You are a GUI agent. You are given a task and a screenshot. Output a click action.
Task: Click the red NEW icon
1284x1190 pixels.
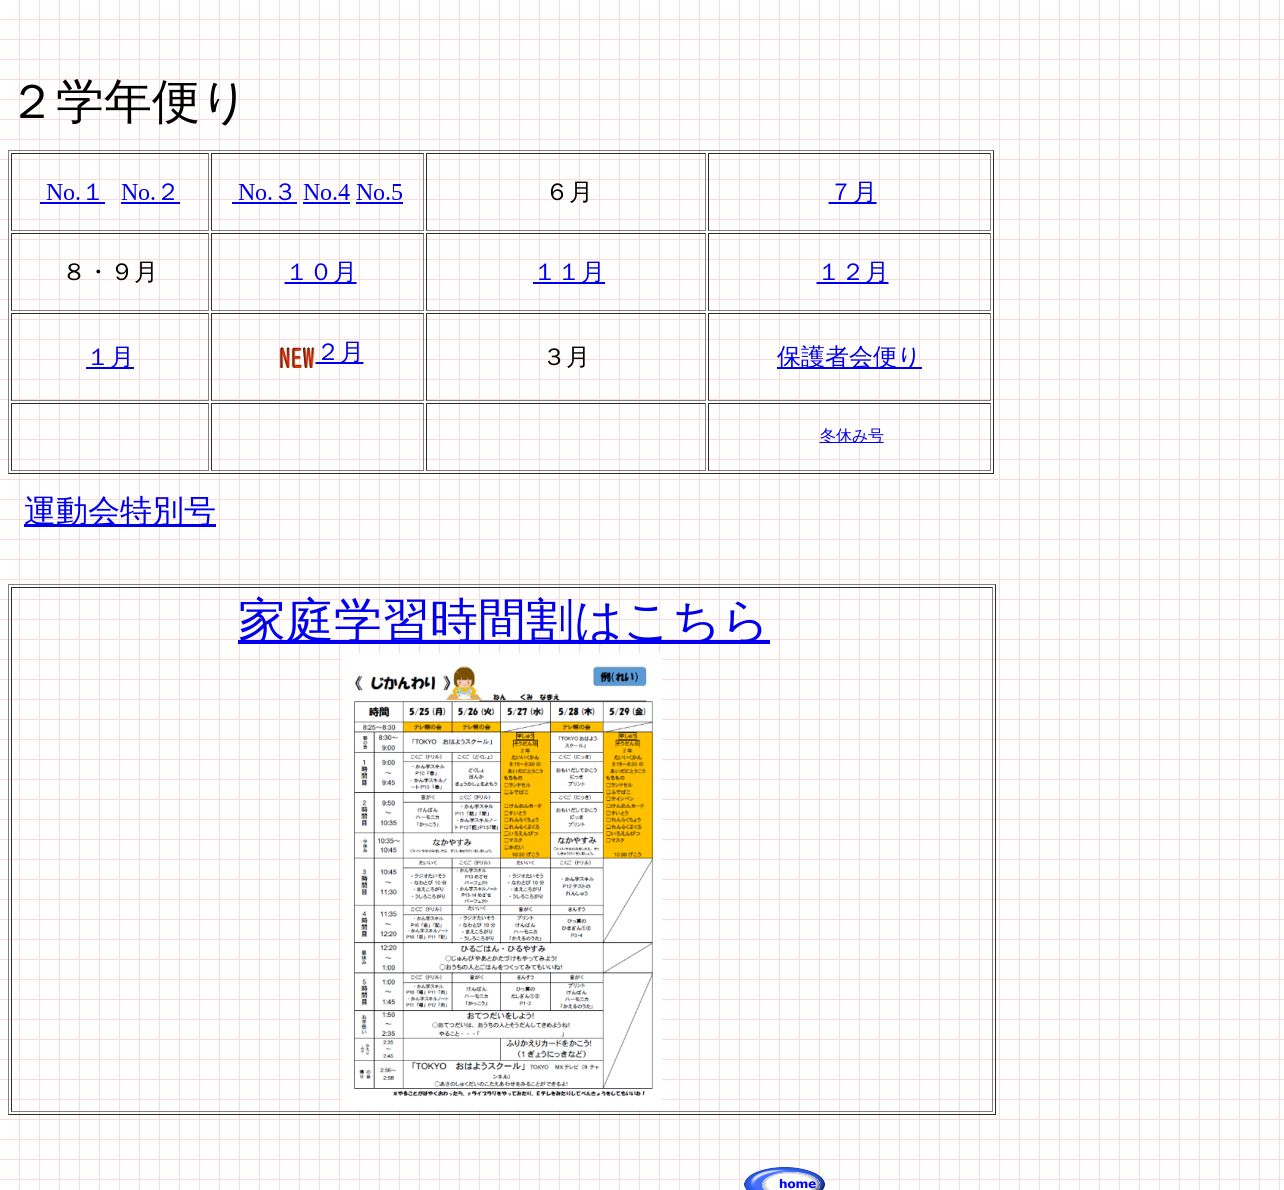[296, 358]
